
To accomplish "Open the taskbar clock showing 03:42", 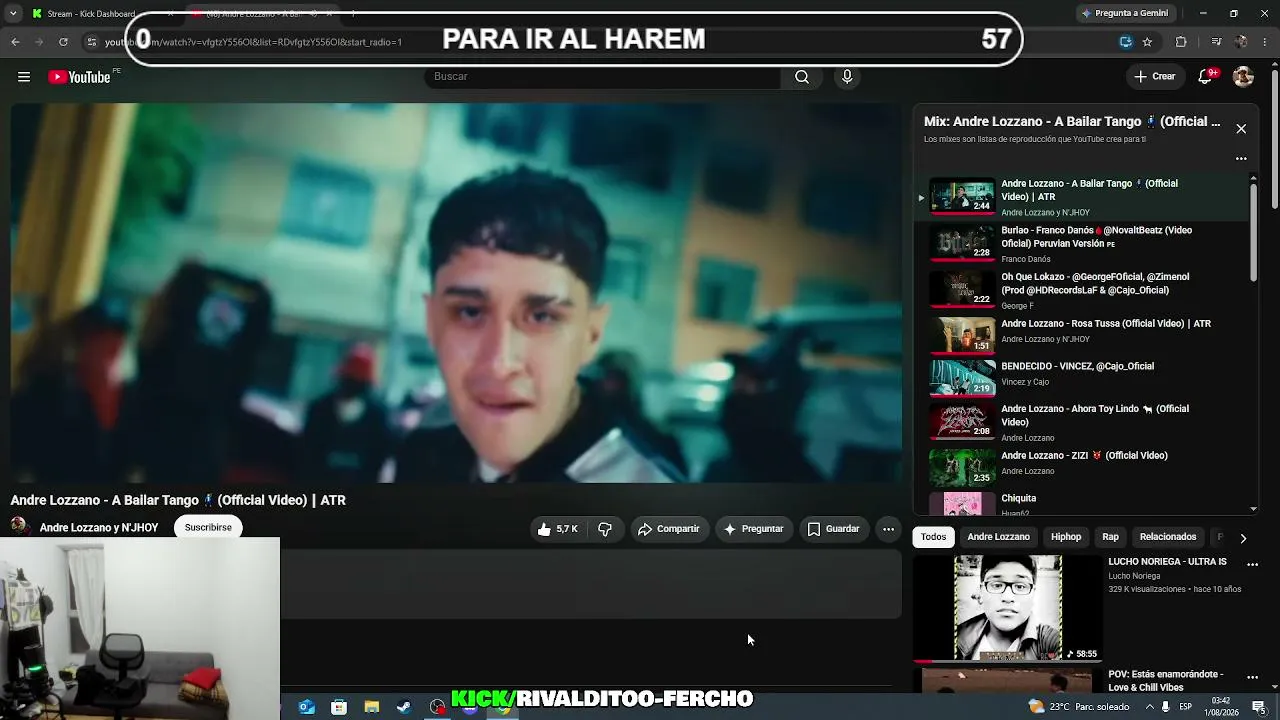I will [1221, 707].
